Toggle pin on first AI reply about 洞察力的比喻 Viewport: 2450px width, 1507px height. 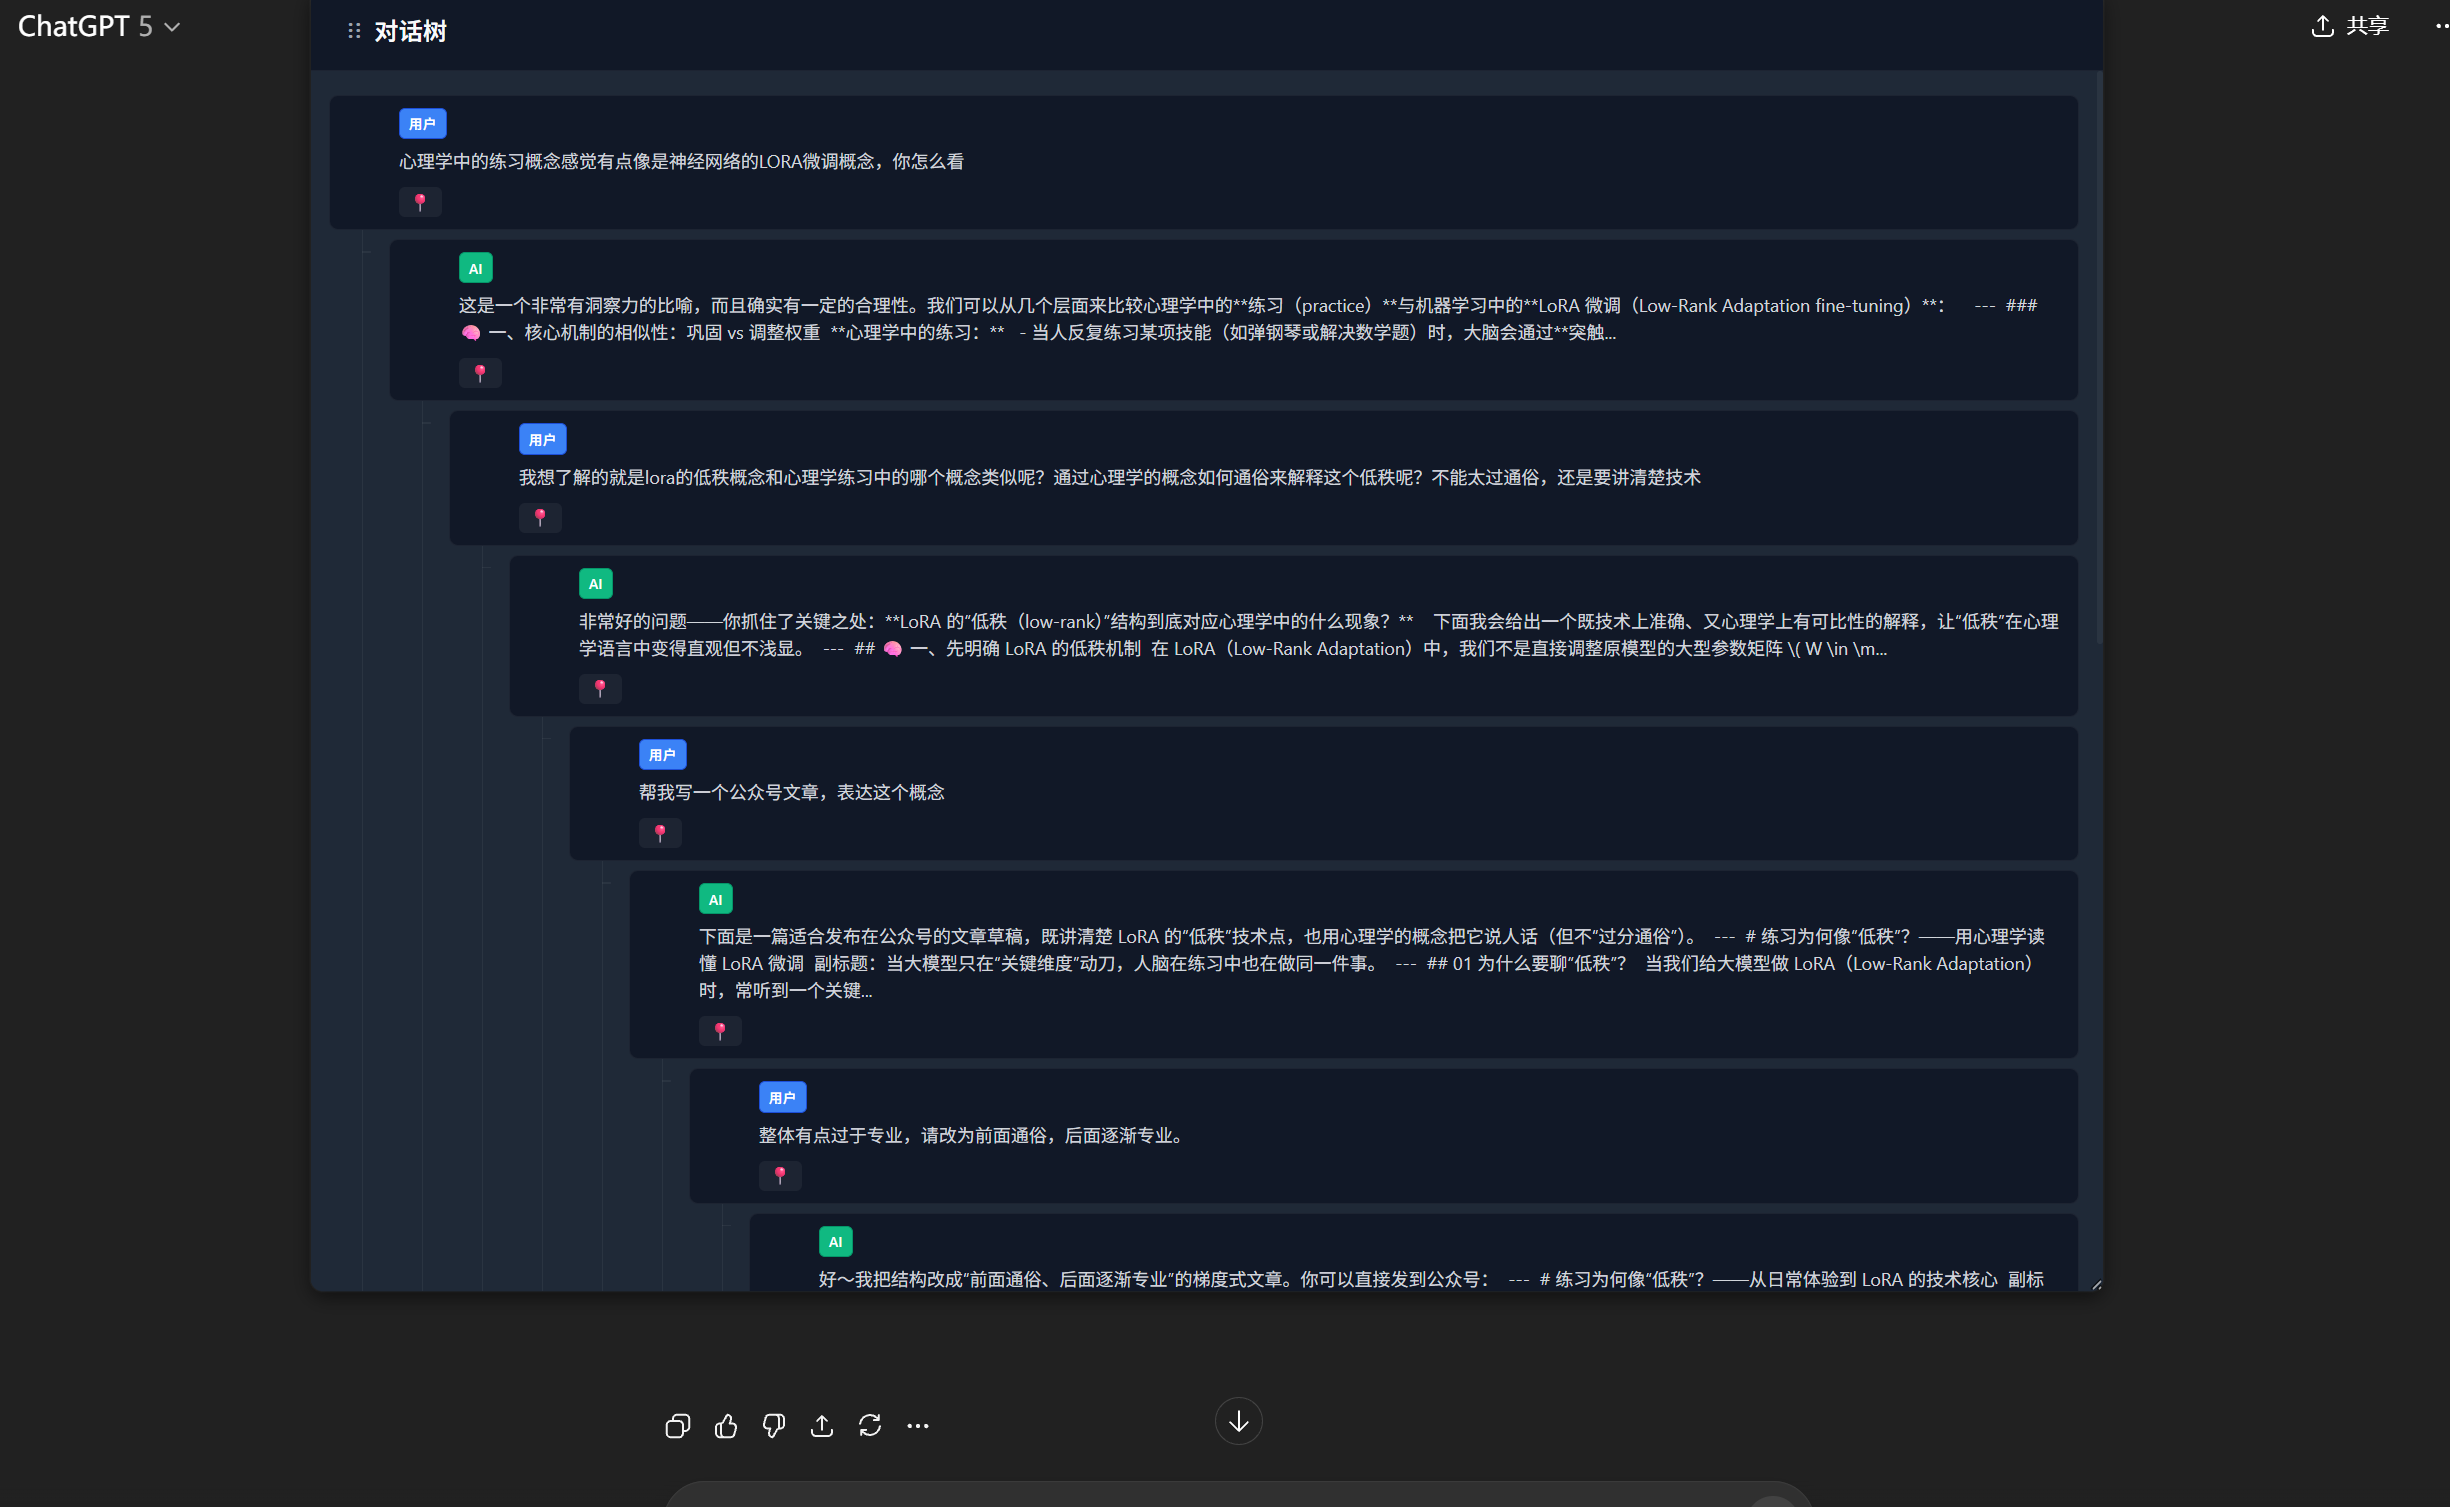tap(480, 373)
